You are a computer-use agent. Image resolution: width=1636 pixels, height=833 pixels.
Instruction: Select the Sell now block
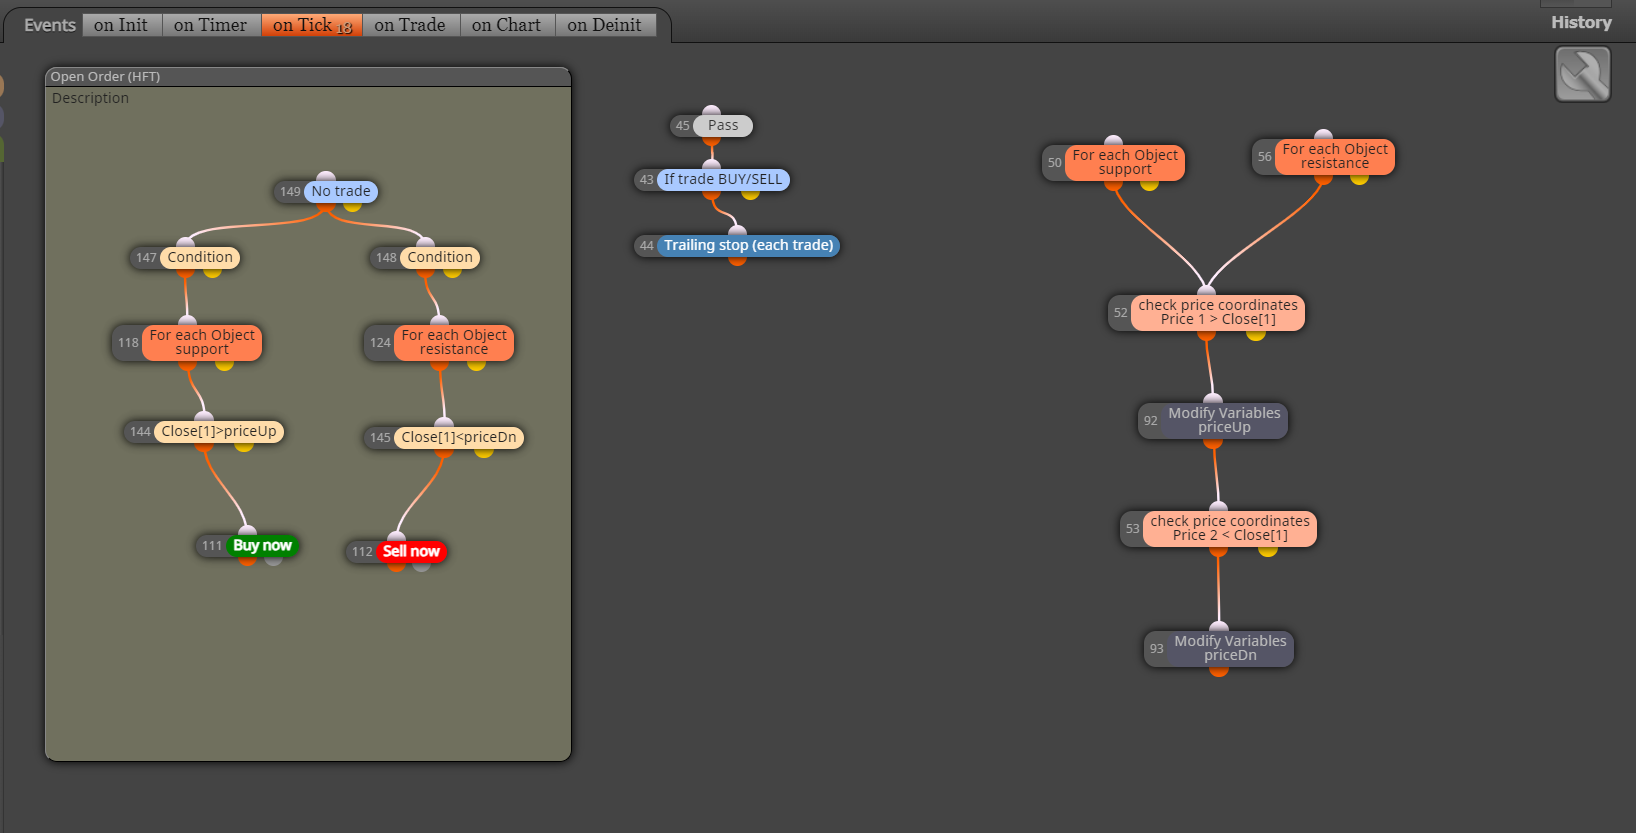click(x=410, y=551)
